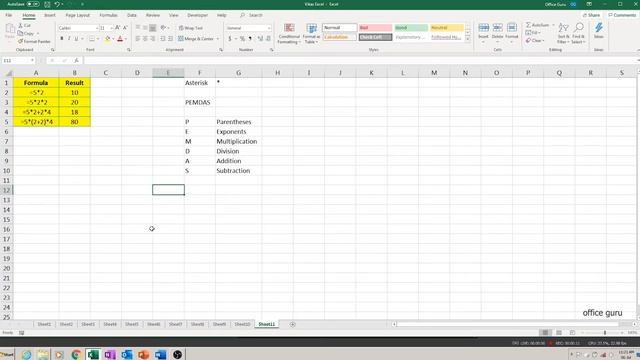The width and height of the screenshot is (640, 360).
Task: Click Increase Indent icon
Action: click(x=171, y=39)
